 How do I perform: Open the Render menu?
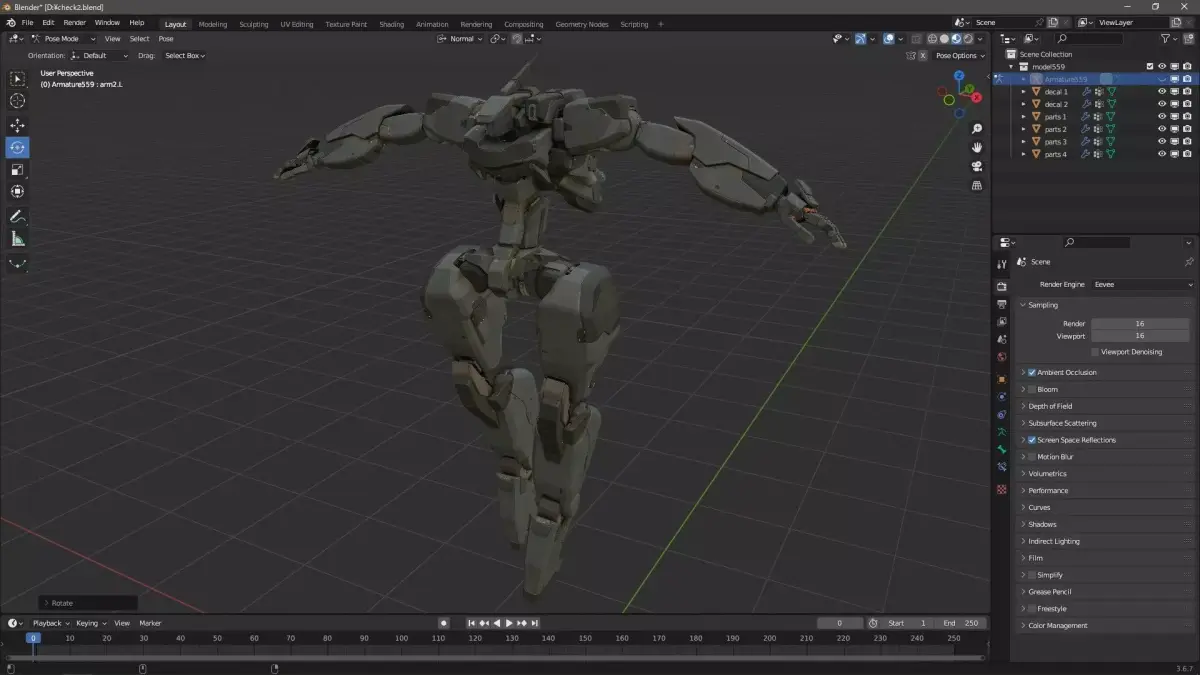click(75, 22)
